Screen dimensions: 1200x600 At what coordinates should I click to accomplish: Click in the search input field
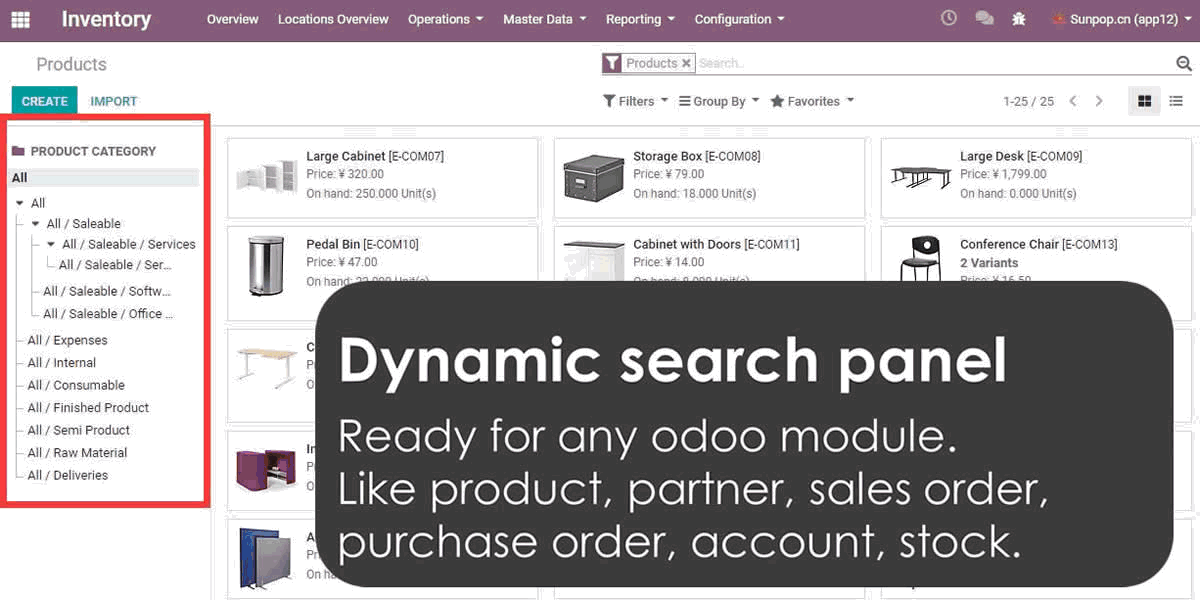tap(930, 63)
